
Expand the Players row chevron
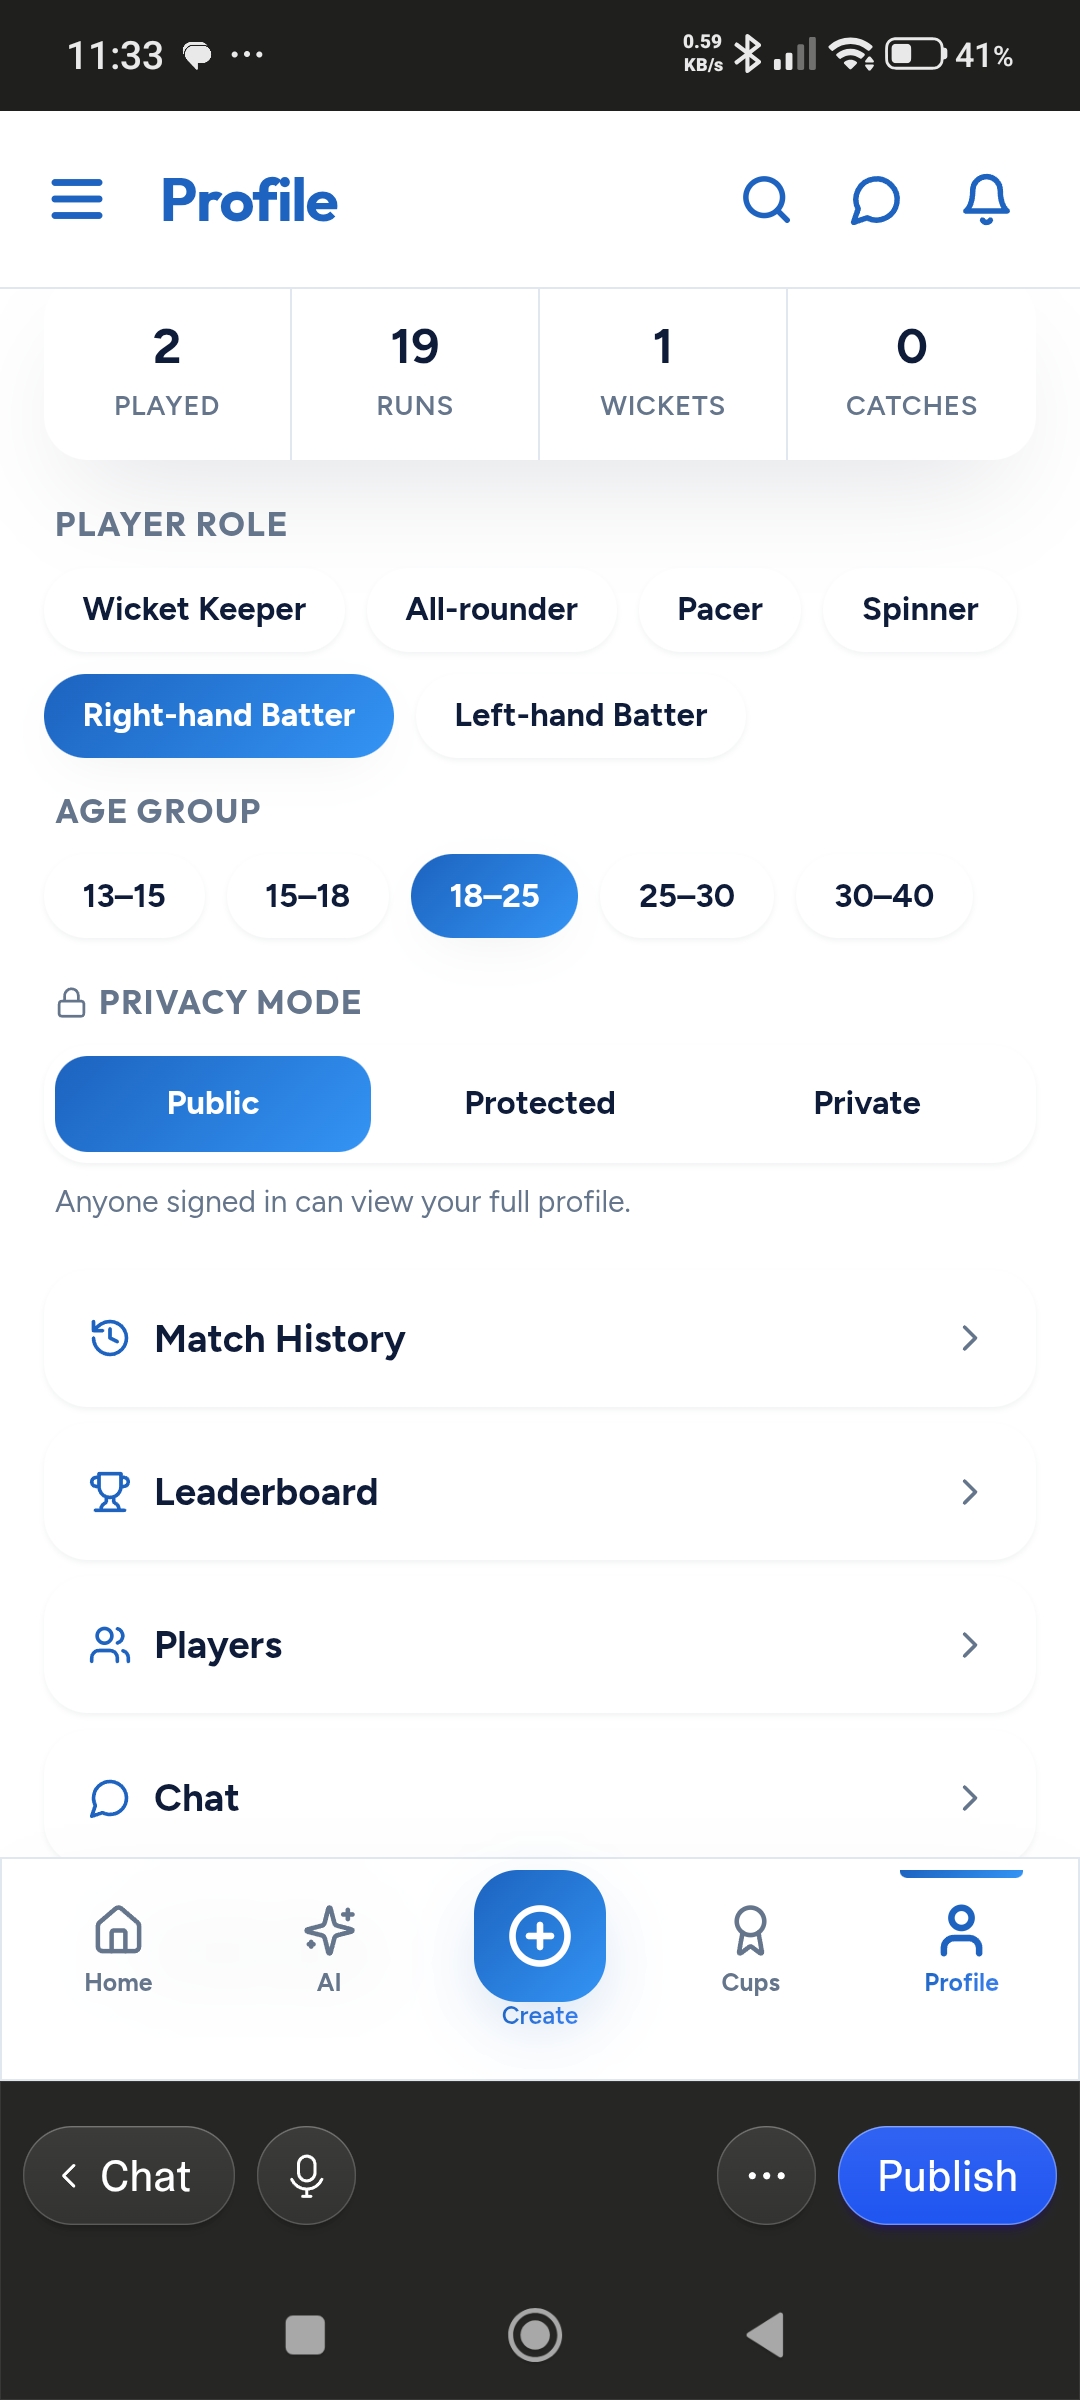pos(969,1645)
